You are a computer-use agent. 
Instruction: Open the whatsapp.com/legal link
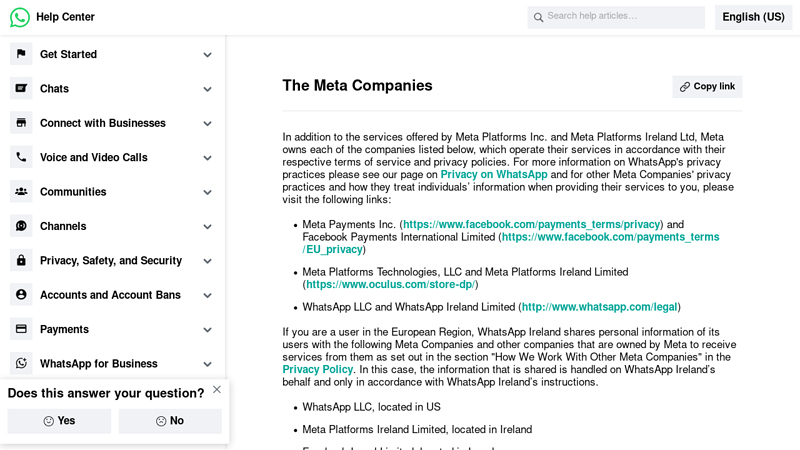599,307
